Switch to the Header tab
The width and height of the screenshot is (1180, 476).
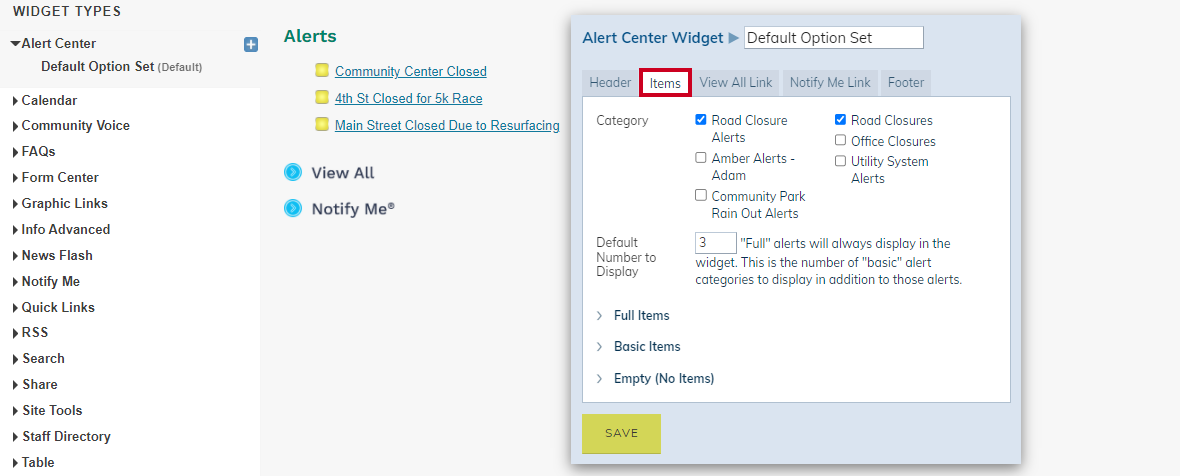[610, 83]
